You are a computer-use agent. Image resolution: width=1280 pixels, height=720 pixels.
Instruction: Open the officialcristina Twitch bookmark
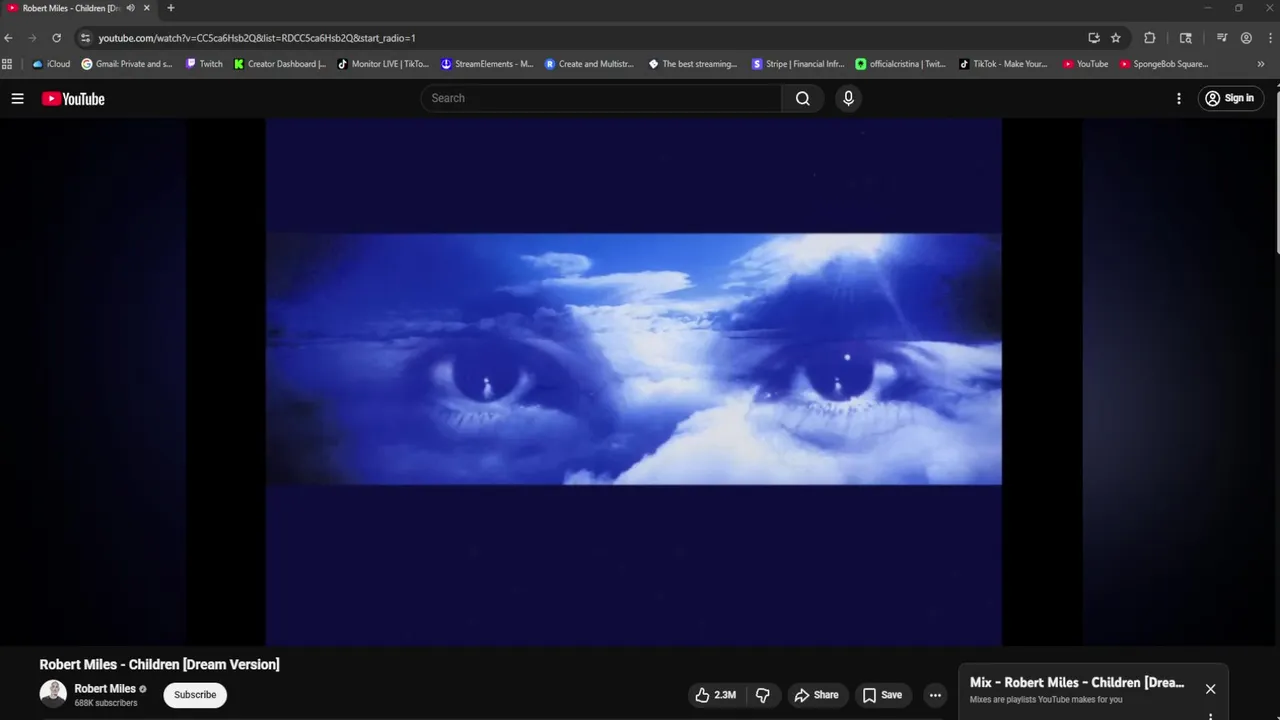(x=901, y=64)
